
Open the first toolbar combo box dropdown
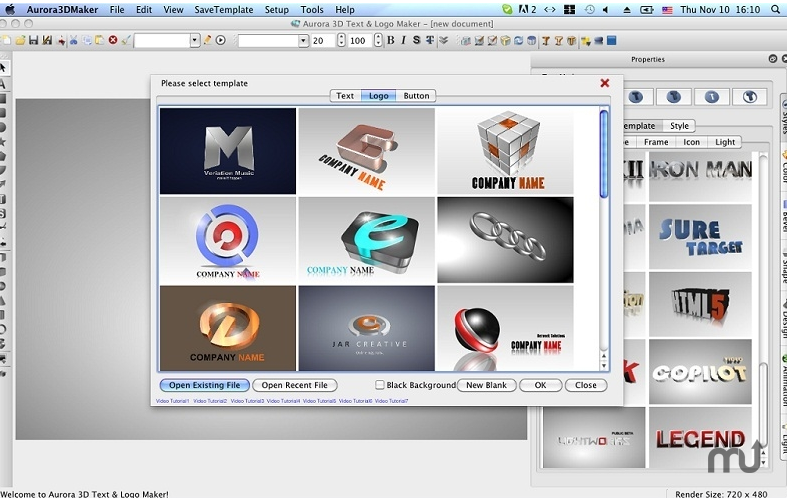195,41
